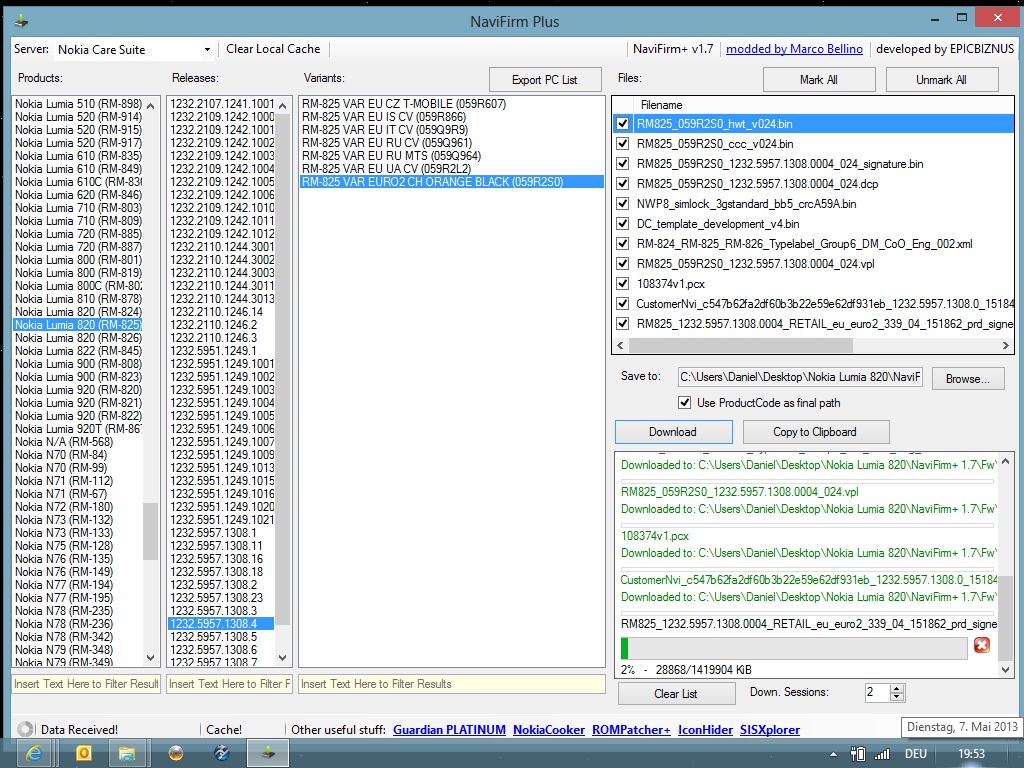Click the Releases list scroll-down arrow
Screen dimensions: 1024x768
point(282,658)
